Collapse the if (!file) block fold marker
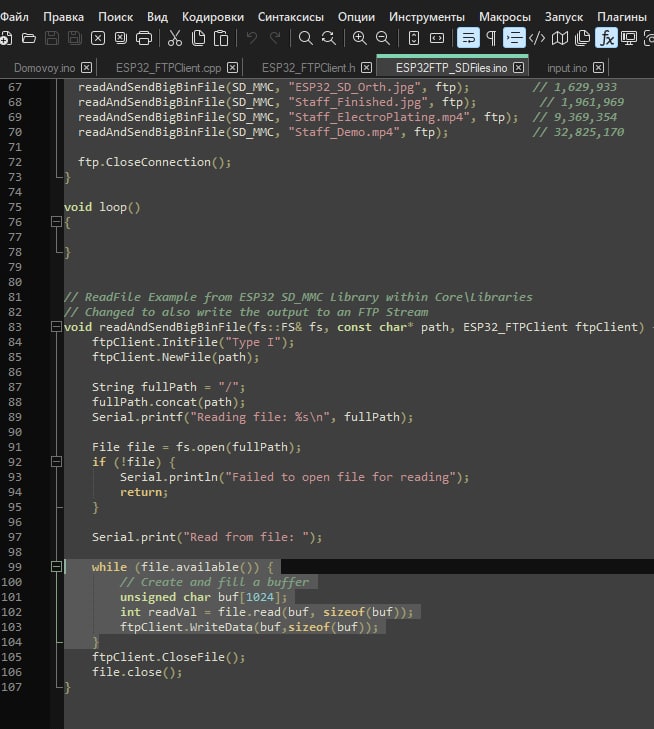654x729 pixels. (x=56, y=462)
